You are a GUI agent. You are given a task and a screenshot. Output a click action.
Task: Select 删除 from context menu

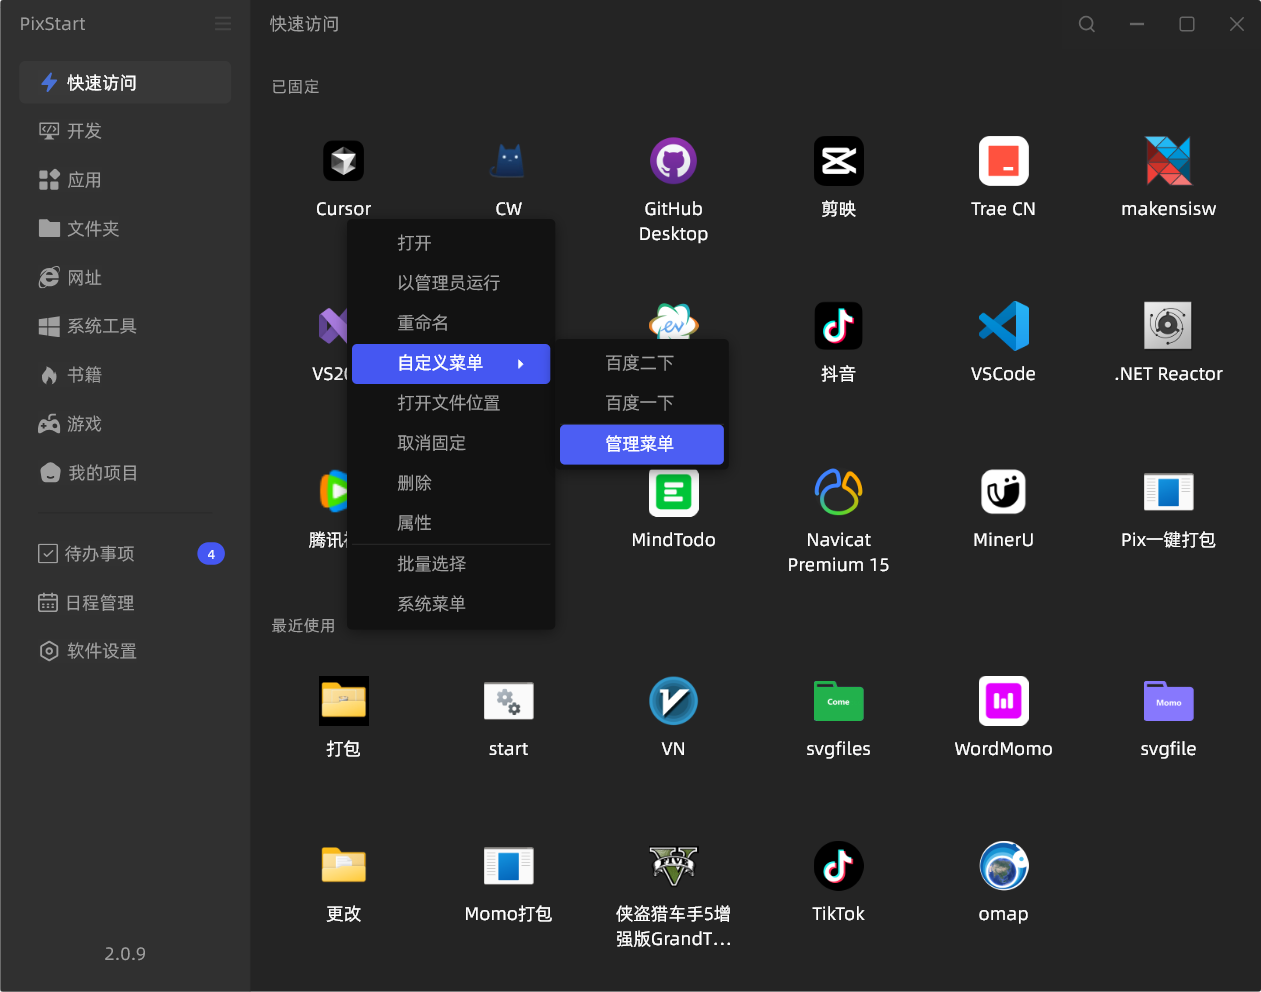click(x=451, y=483)
